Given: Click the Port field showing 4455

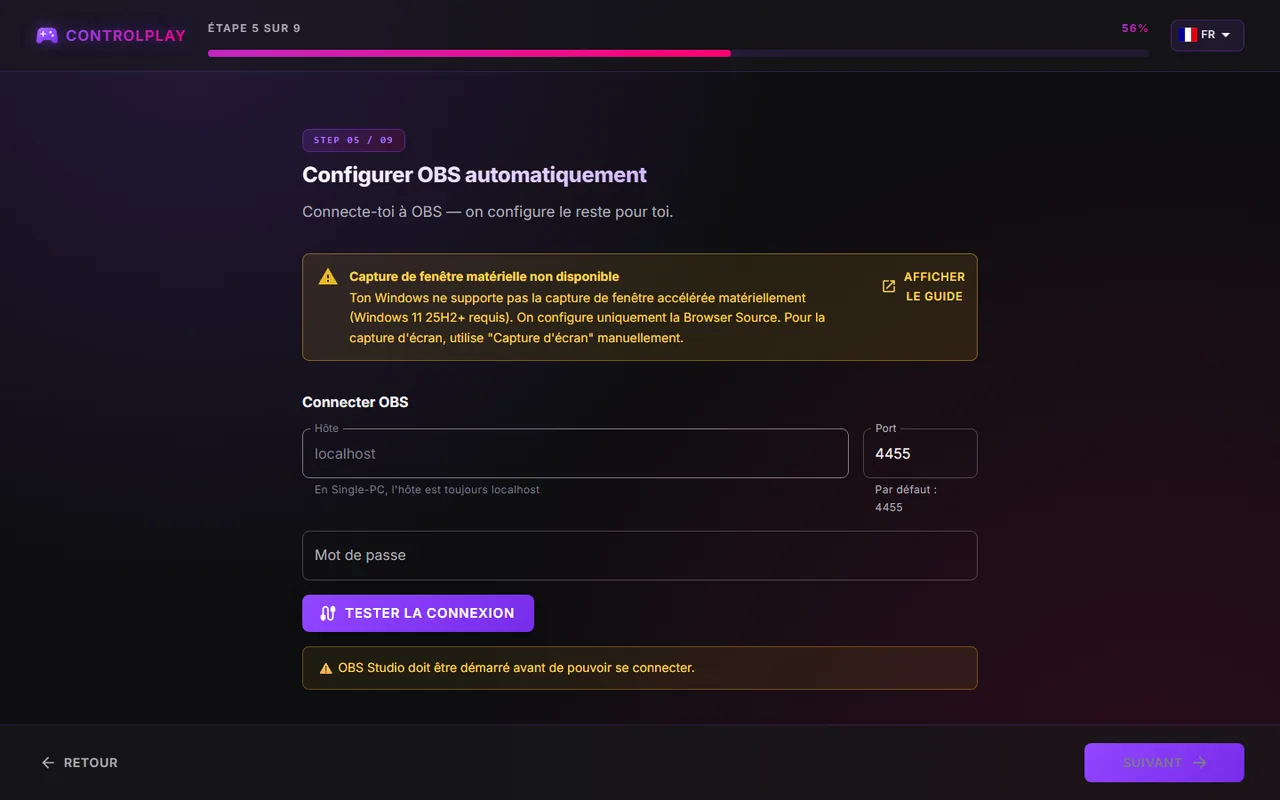Looking at the screenshot, I should (920, 454).
